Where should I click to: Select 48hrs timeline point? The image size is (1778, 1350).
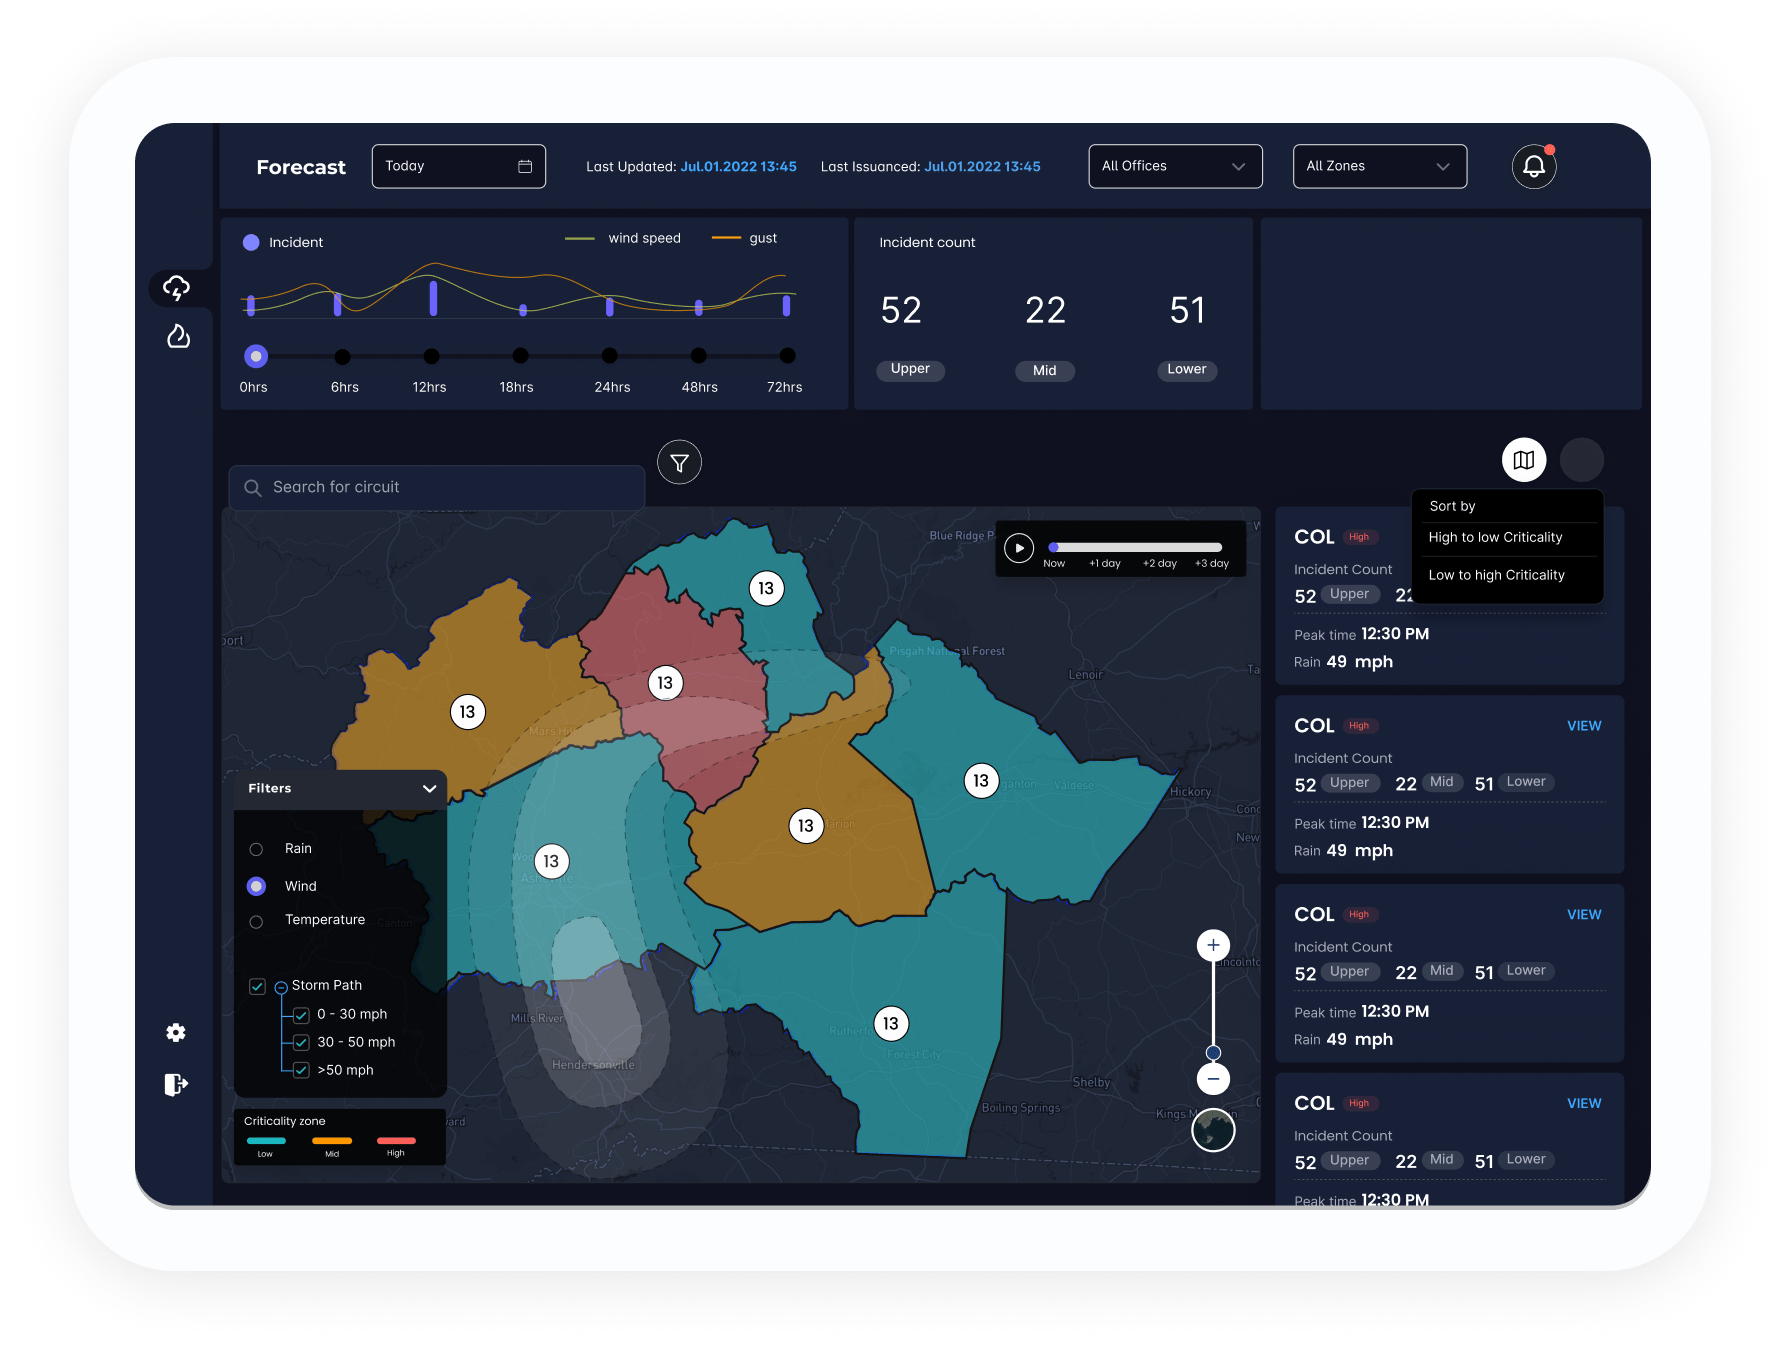699,356
